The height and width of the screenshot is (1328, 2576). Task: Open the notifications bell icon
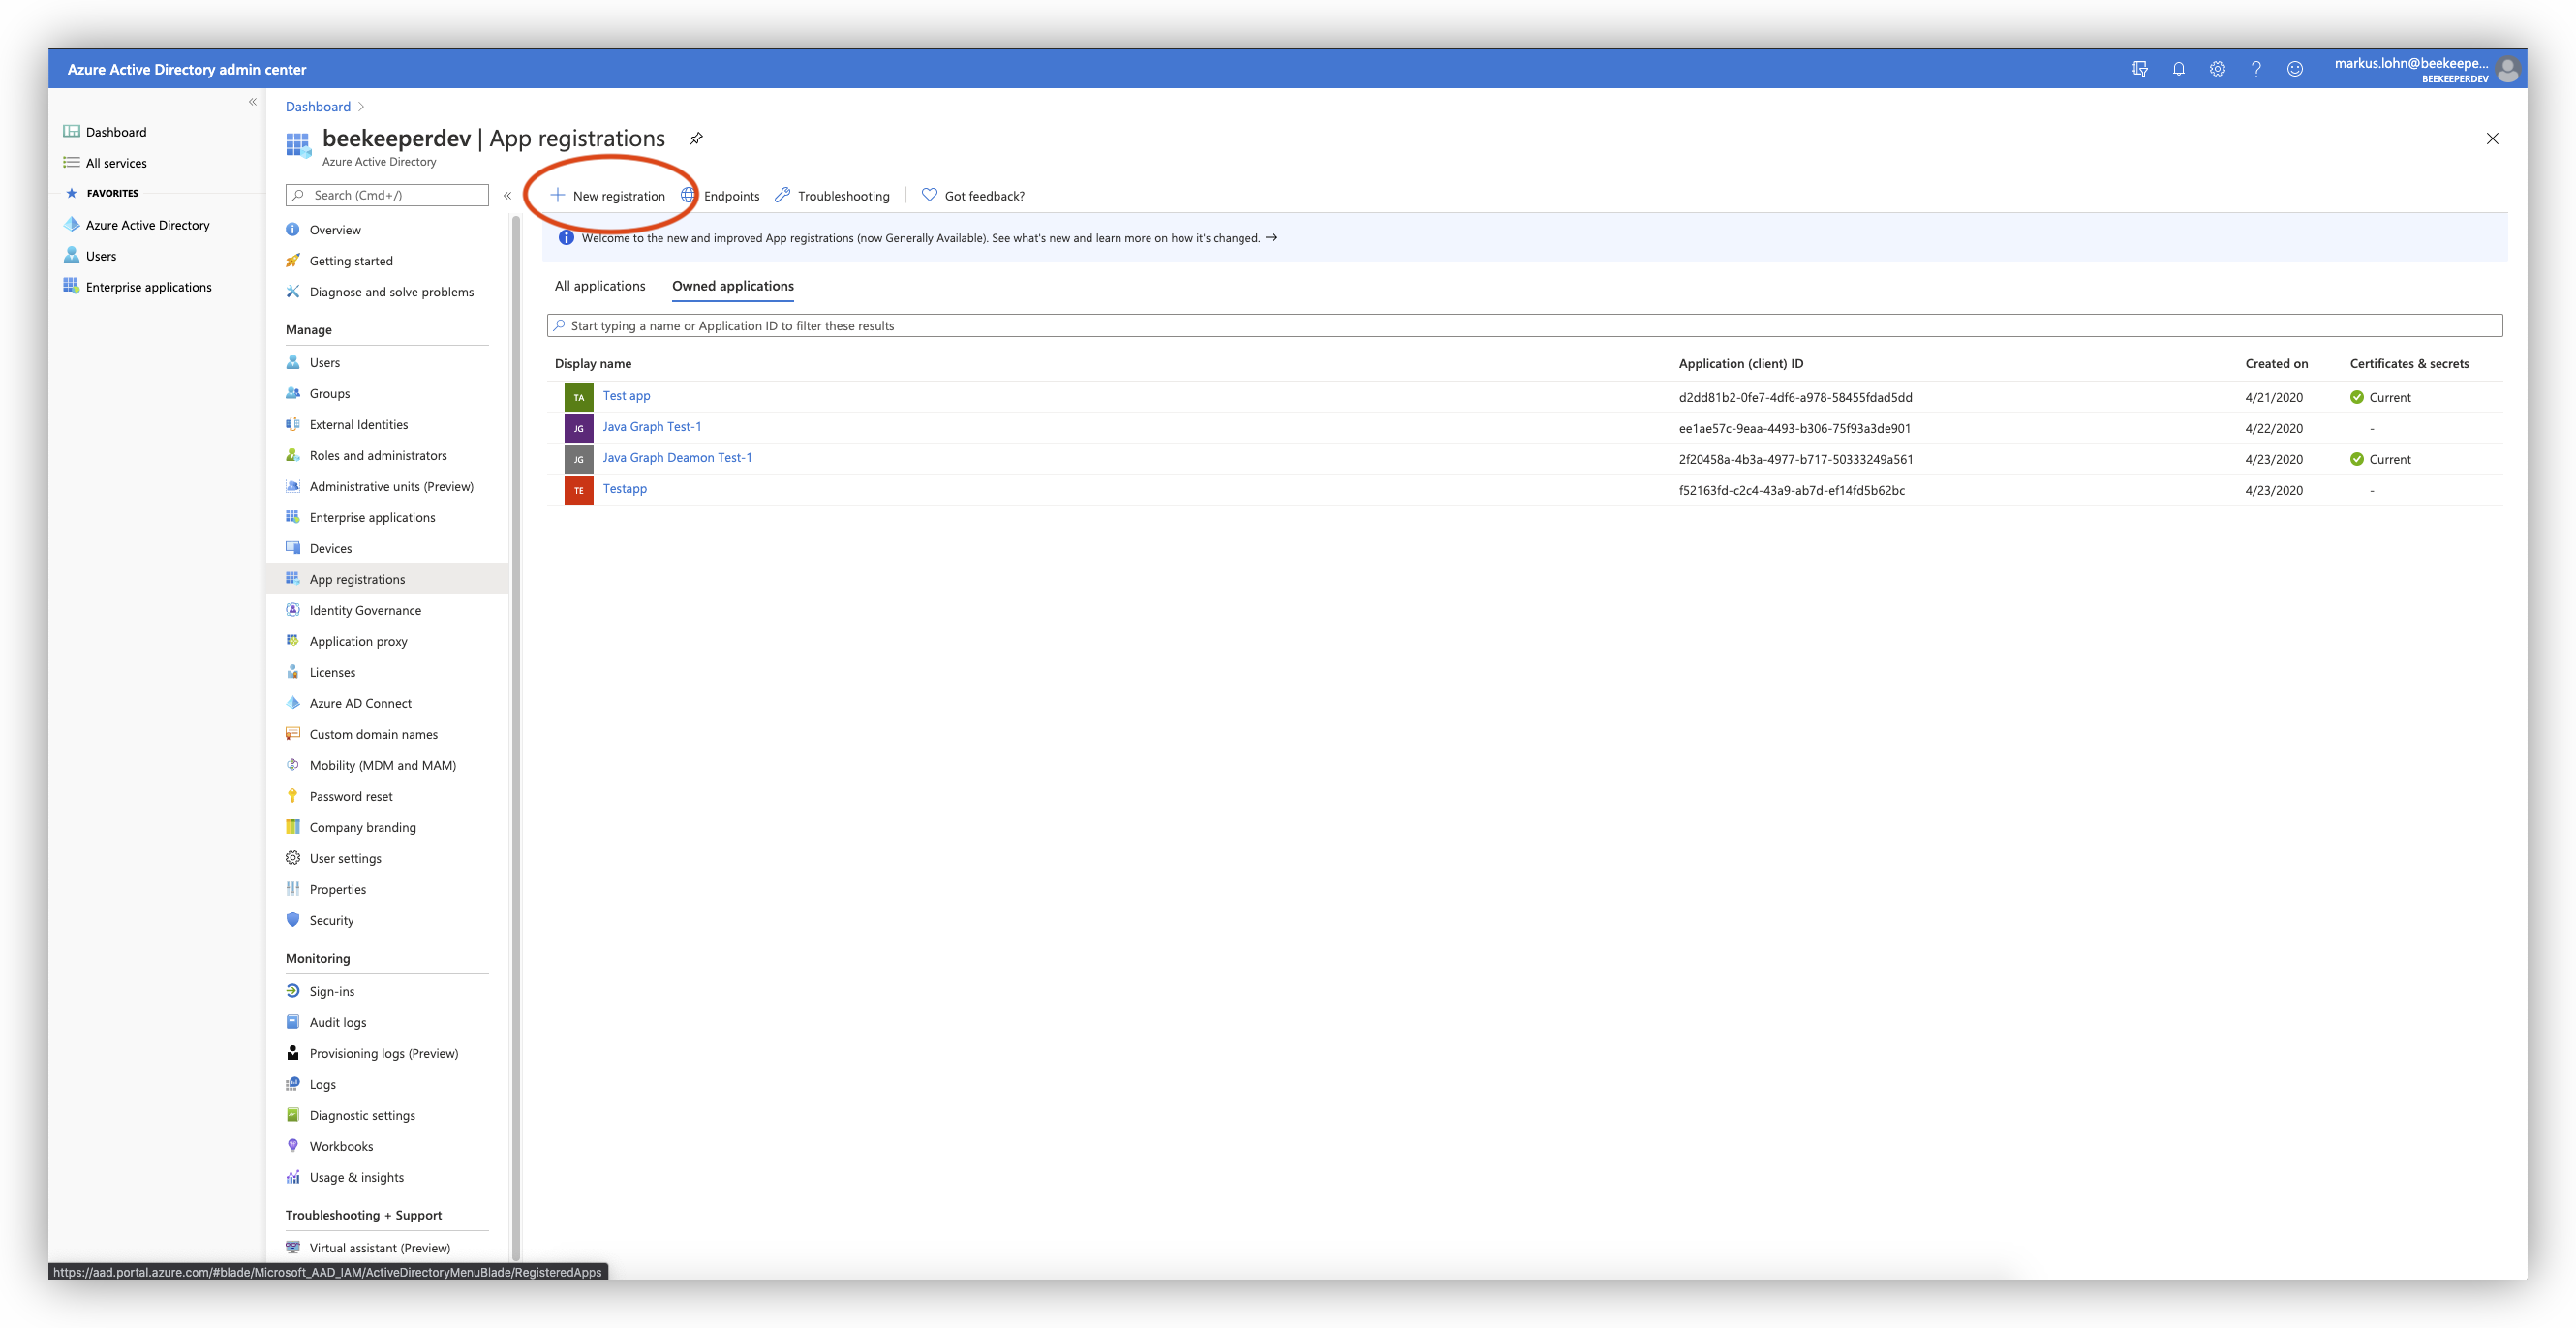click(2178, 68)
